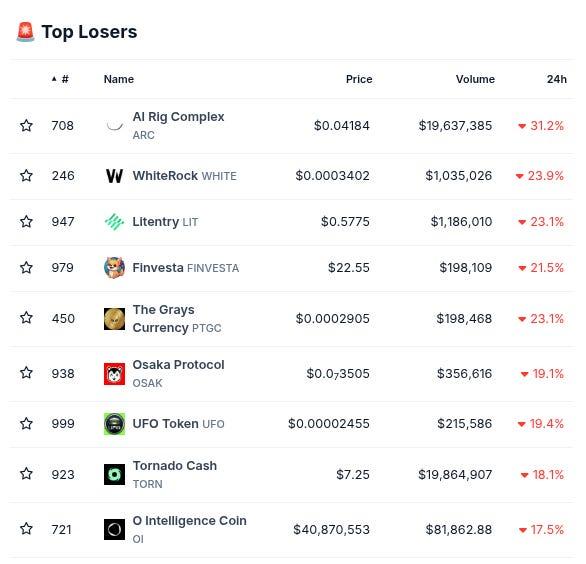This screenshot has width=586, height=564.
Task: Click The Grays Currency gold coin icon
Action: [x=114, y=319]
